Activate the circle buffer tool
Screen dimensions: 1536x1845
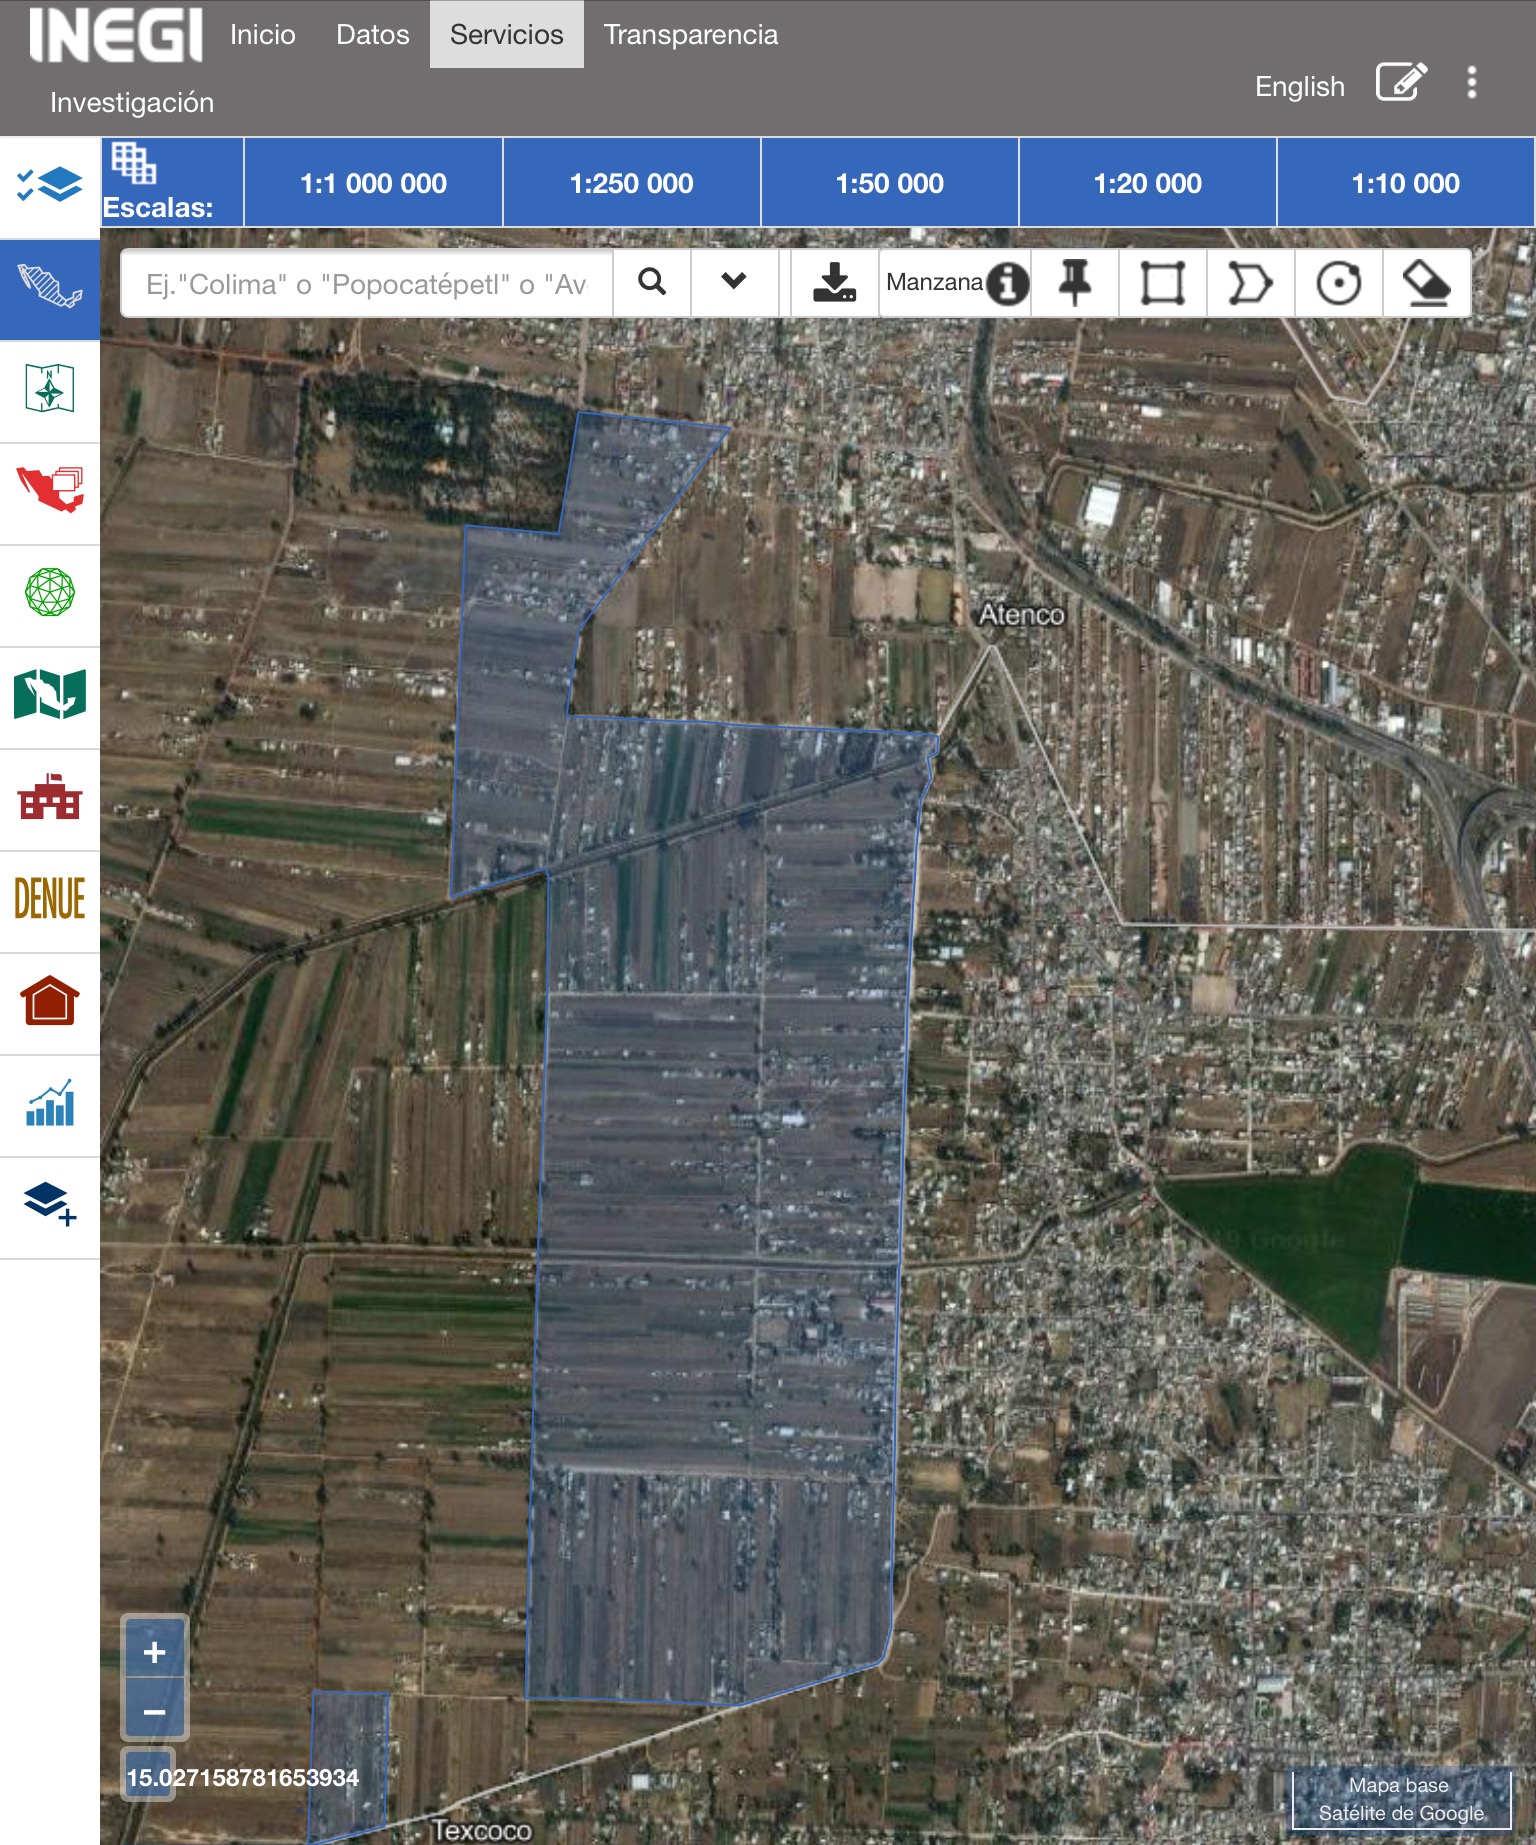(1338, 283)
